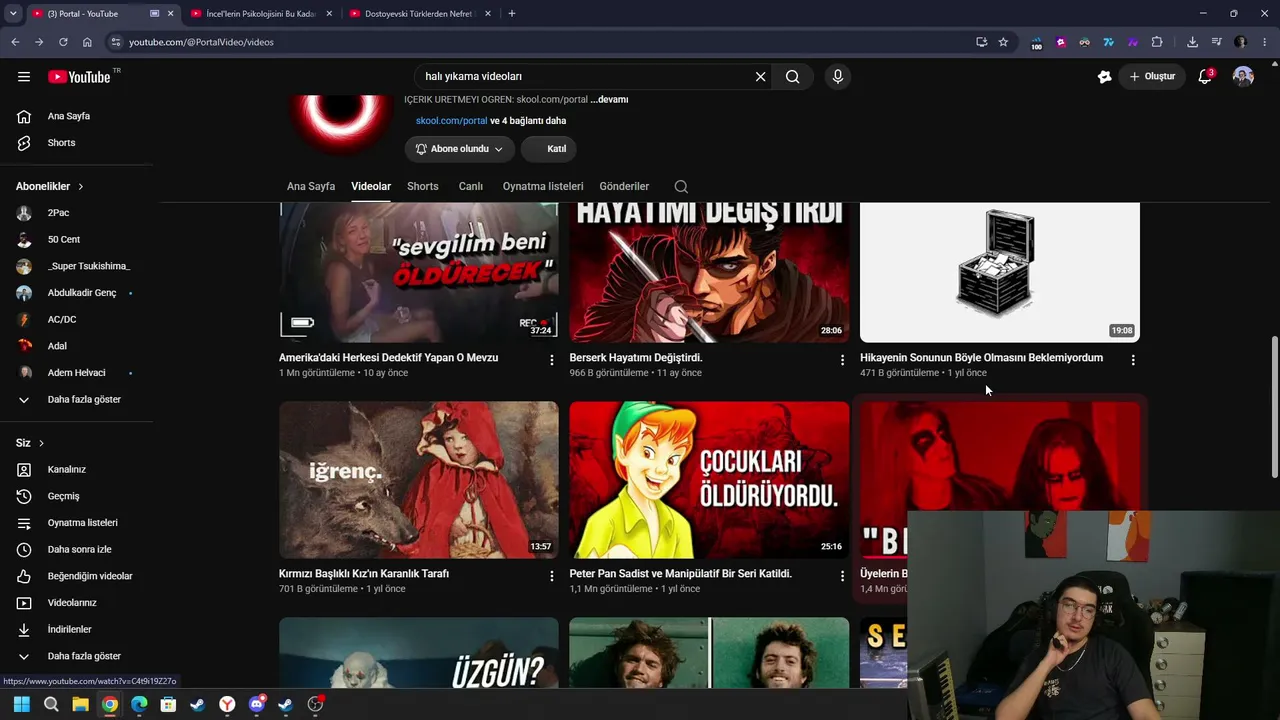1280x720 pixels.
Task: Select the channel's Videolar tab
Action: 371,186
